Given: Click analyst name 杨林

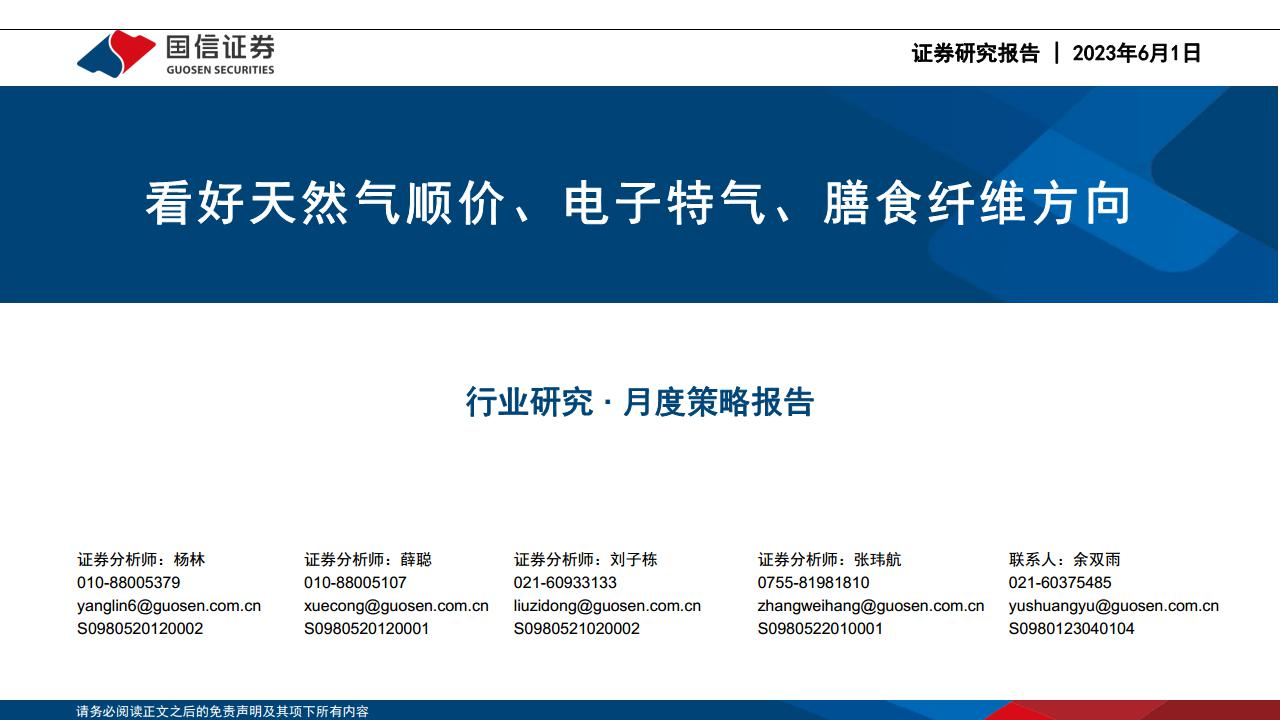Looking at the screenshot, I should [189, 559].
